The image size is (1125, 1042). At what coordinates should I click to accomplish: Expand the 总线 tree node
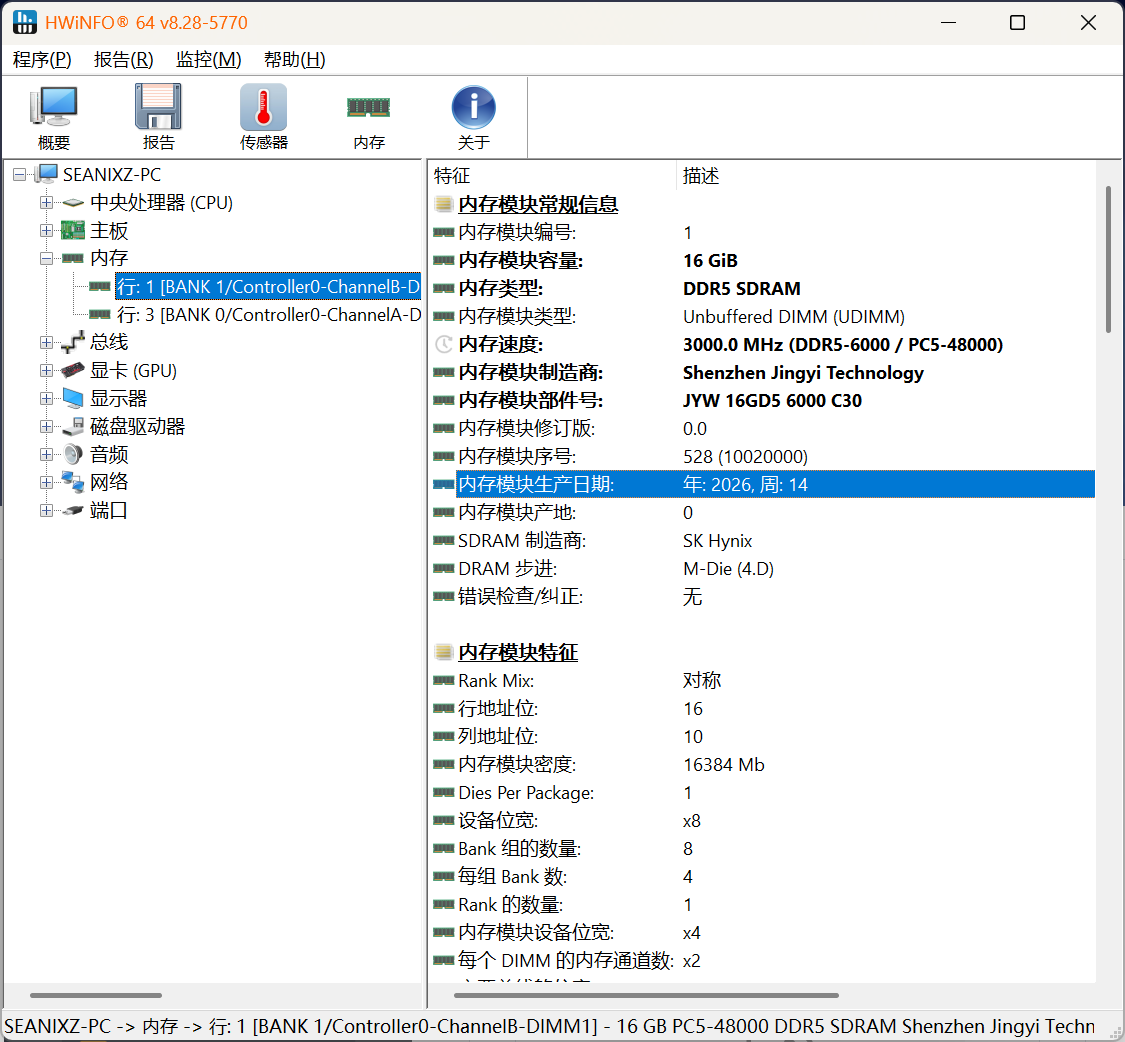point(47,342)
